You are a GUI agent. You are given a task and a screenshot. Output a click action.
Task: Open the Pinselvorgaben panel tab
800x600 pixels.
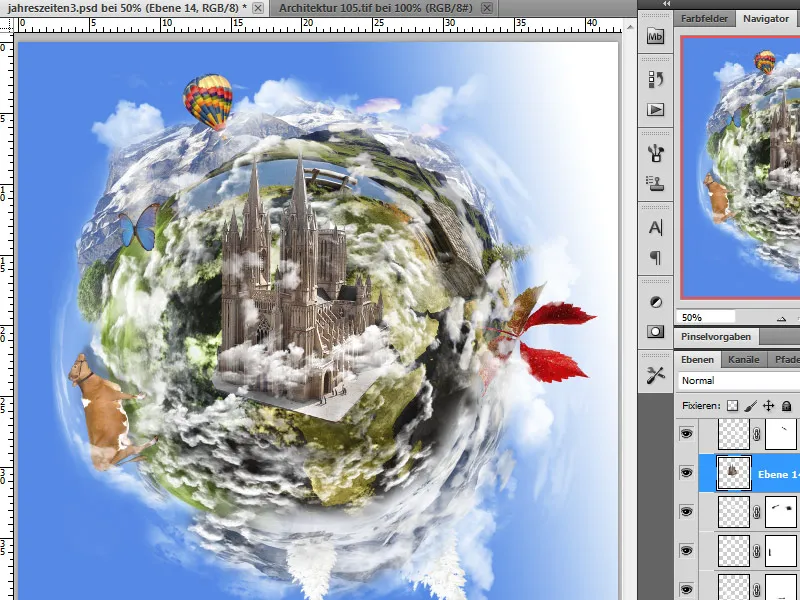point(716,337)
